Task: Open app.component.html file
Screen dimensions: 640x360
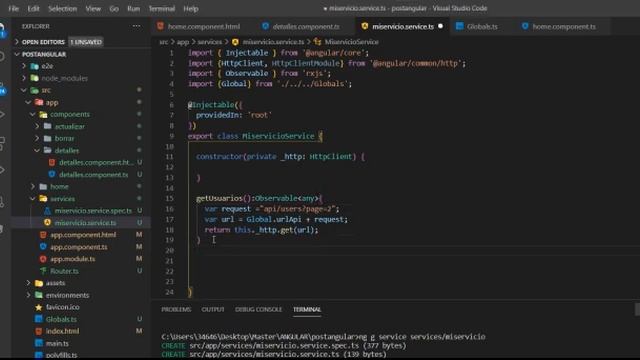Action: 83,235
